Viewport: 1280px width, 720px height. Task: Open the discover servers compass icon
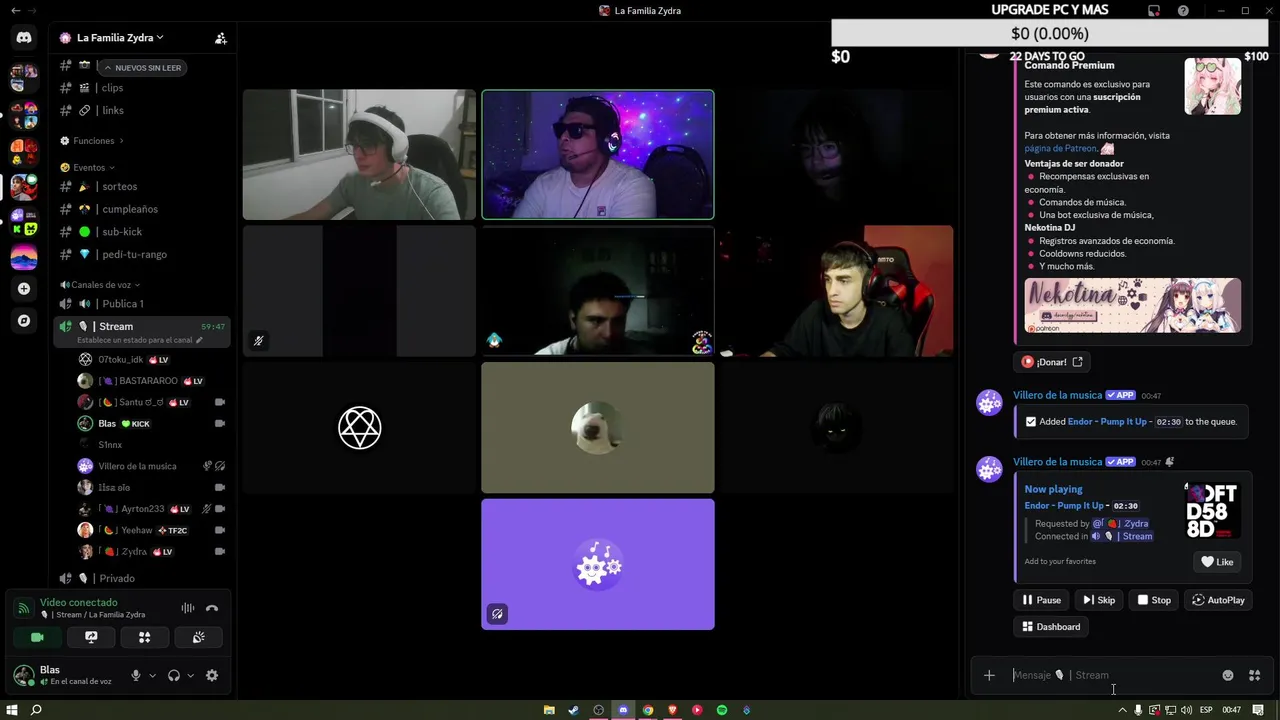click(24, 321)
